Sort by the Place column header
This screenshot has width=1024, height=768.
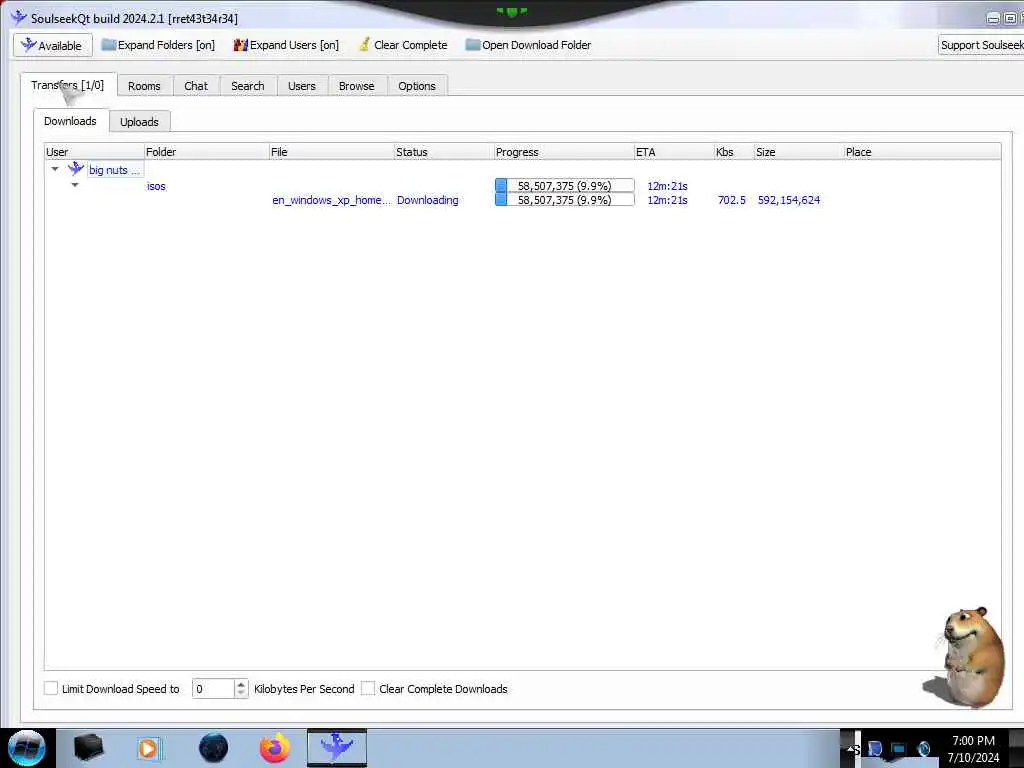coord(922,152)
